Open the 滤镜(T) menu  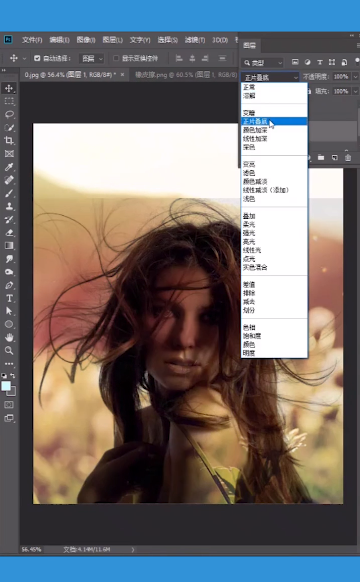click(x=195, y=40)
